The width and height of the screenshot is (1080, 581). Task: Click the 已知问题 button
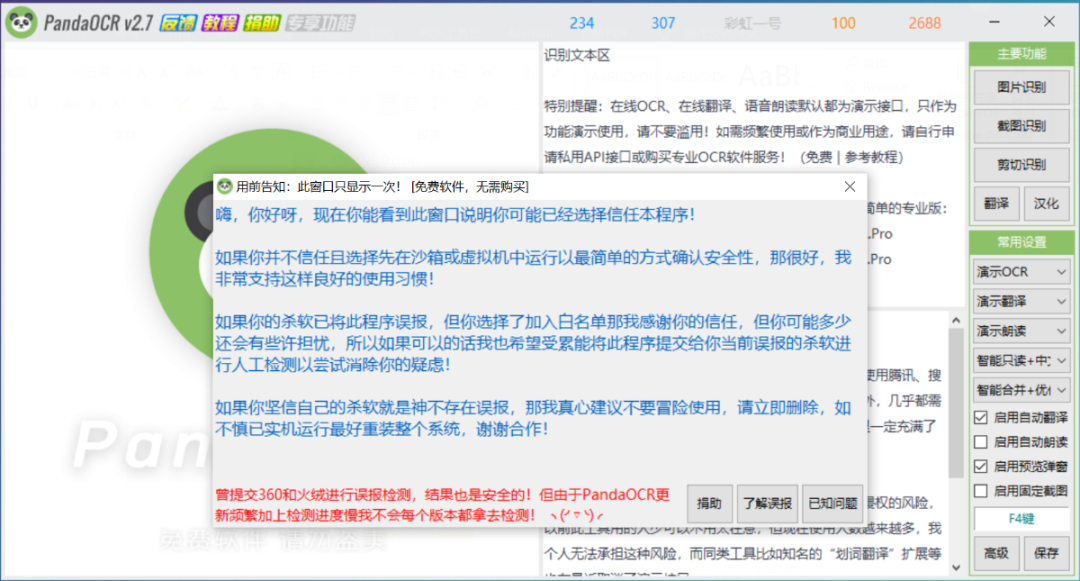pos(833,503)
